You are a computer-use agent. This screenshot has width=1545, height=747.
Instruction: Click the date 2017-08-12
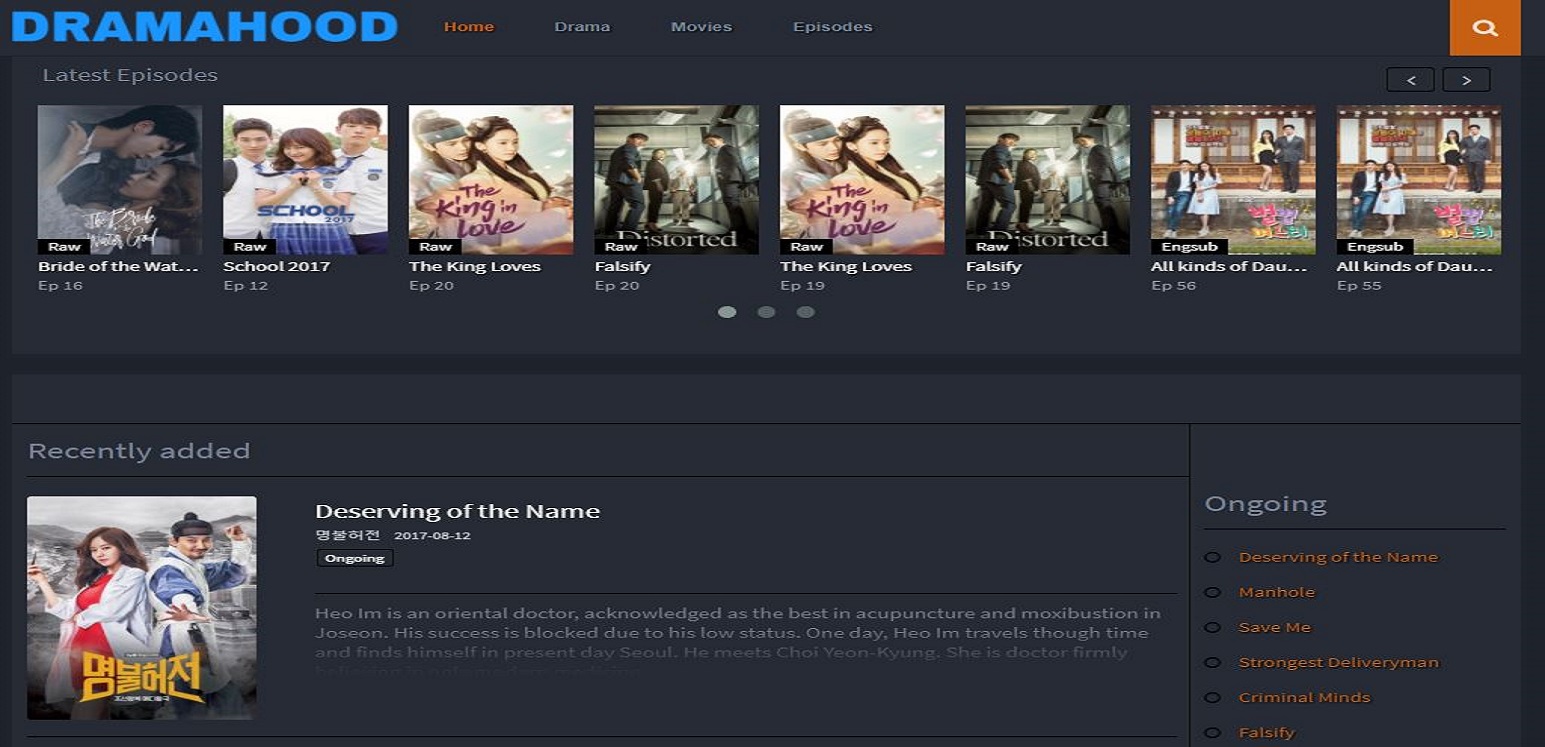[432, 536]
